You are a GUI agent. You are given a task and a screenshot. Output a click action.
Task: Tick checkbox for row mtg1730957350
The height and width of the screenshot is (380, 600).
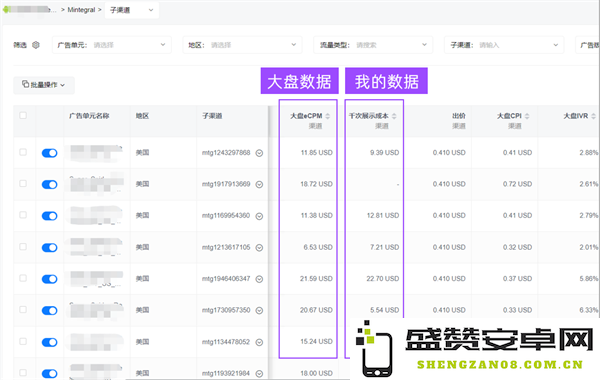pyautogui.click(x=23, y=309)
